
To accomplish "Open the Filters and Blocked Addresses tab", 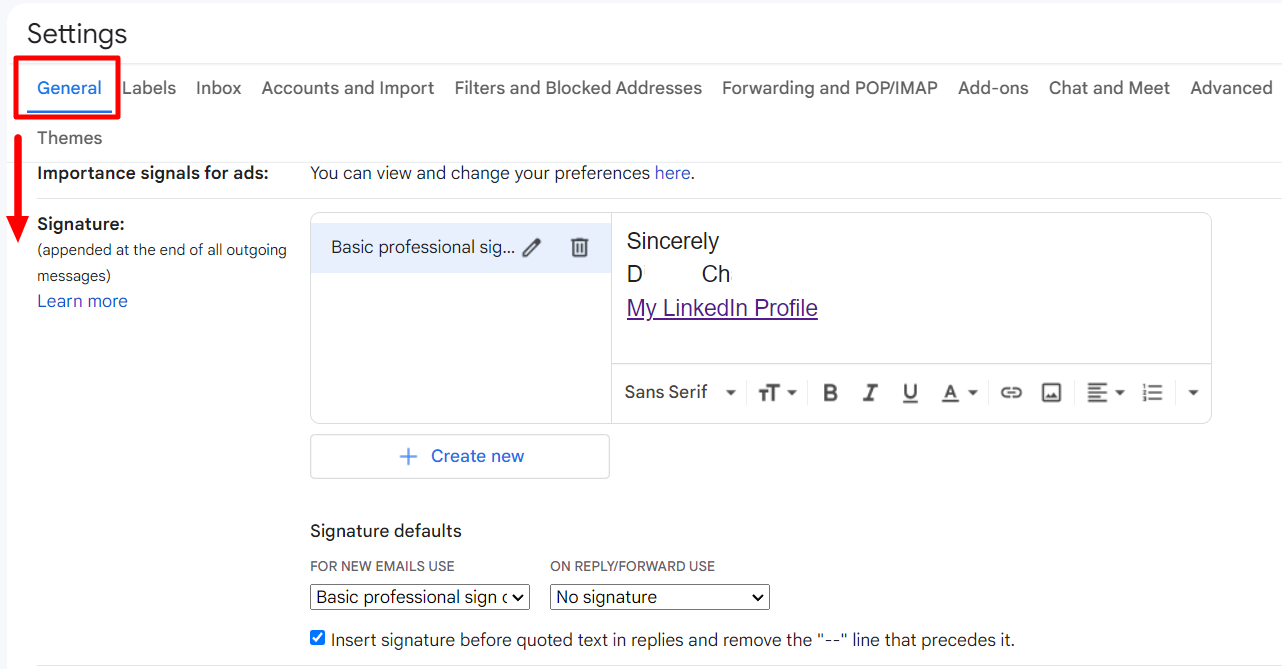I will point(578,88).
